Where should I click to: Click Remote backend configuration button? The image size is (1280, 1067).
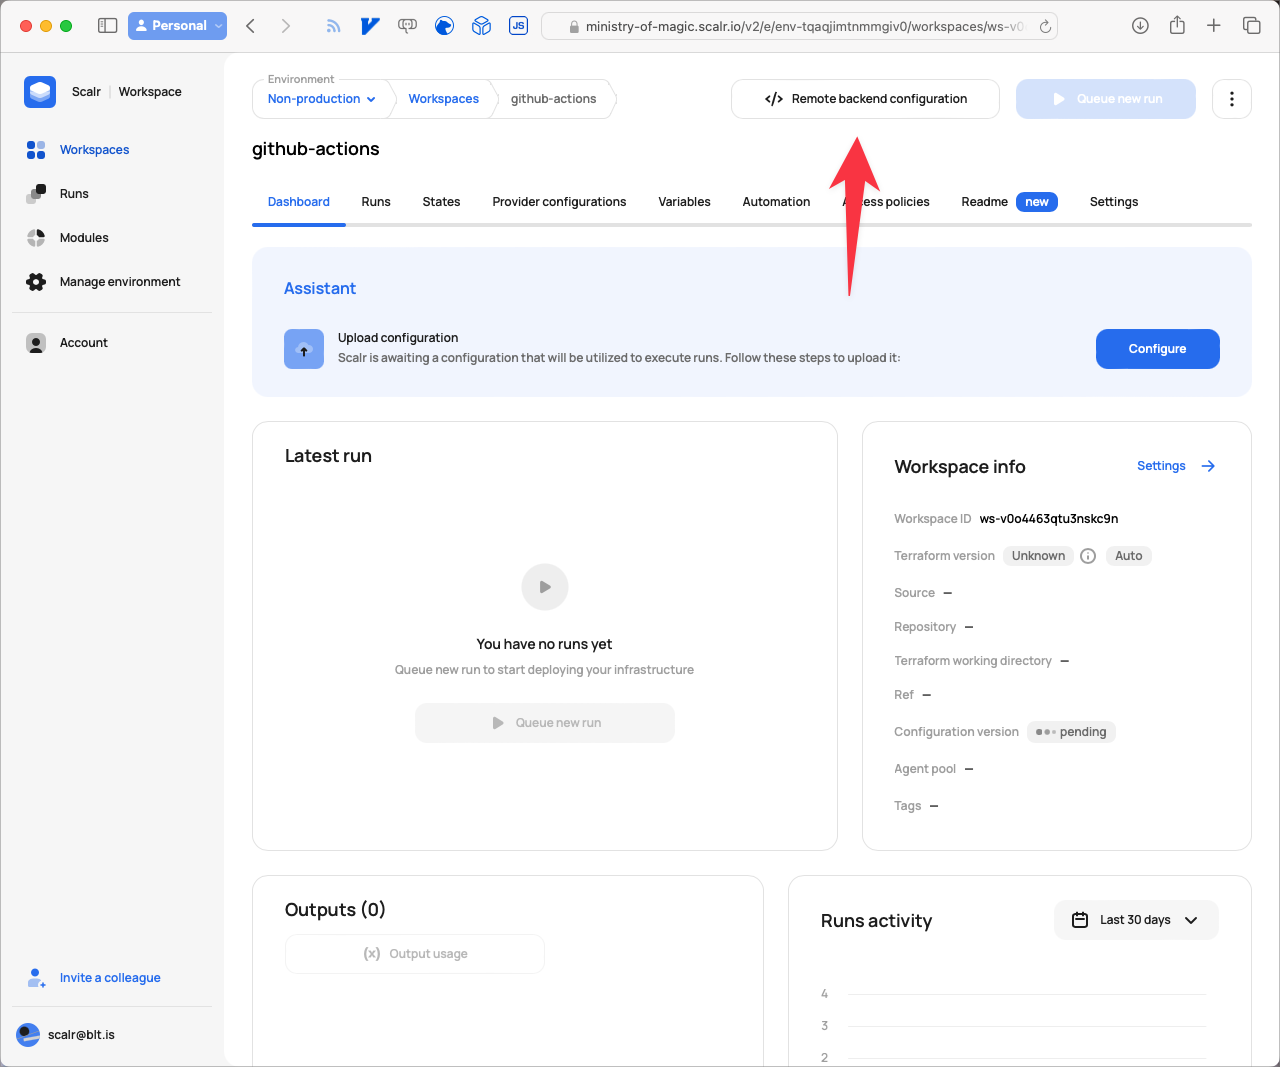pyautogui.click(x=865, y=99)
